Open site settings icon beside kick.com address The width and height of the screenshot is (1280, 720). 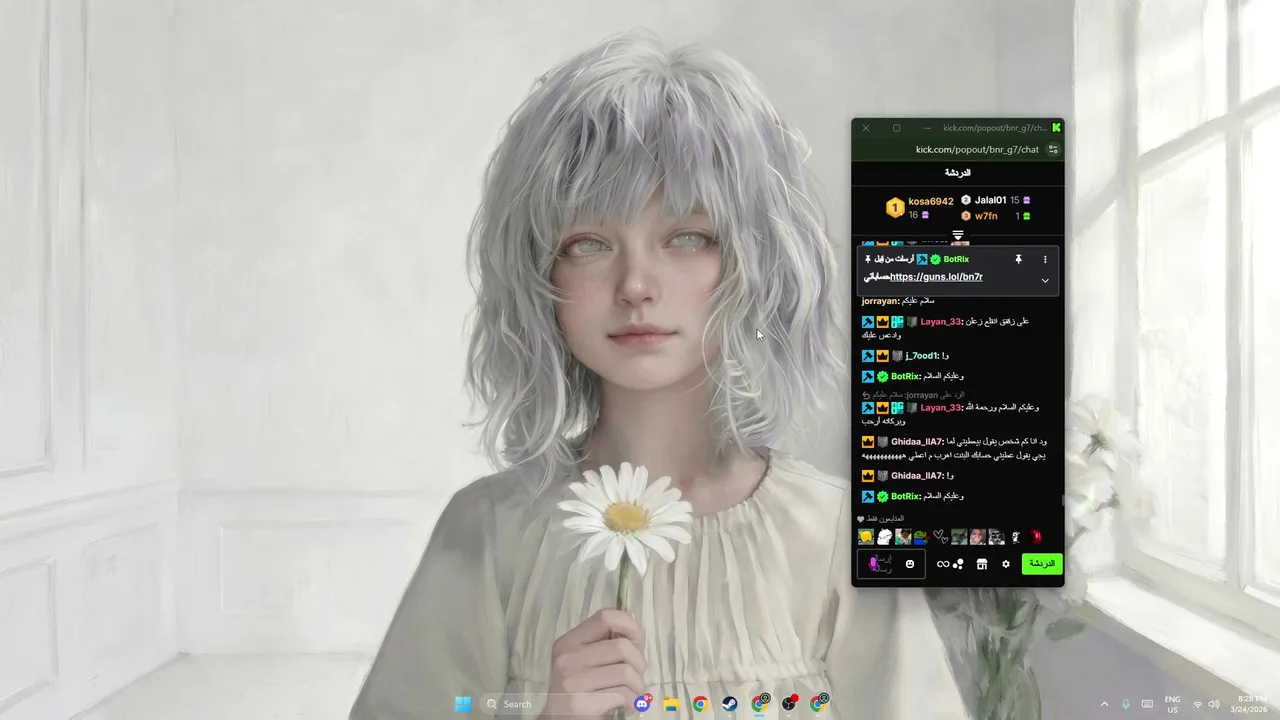(x=1053, y=150)
